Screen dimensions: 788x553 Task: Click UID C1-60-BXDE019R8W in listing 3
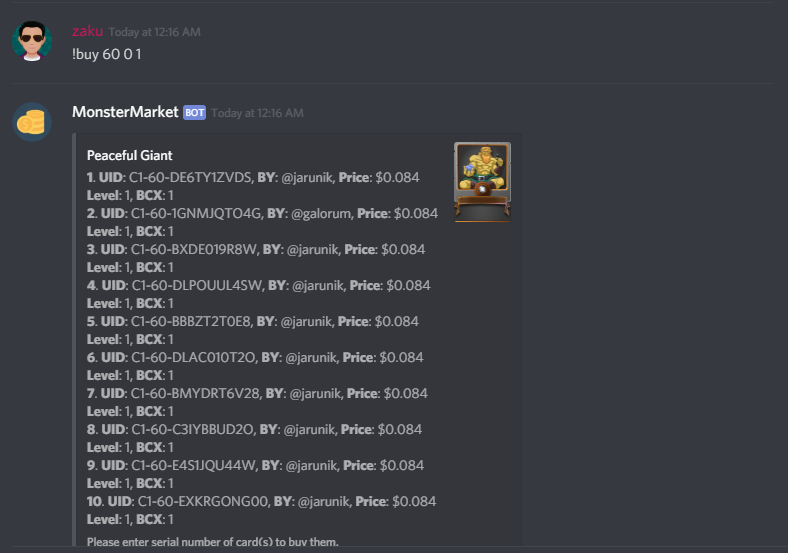[x=194, y=249]
